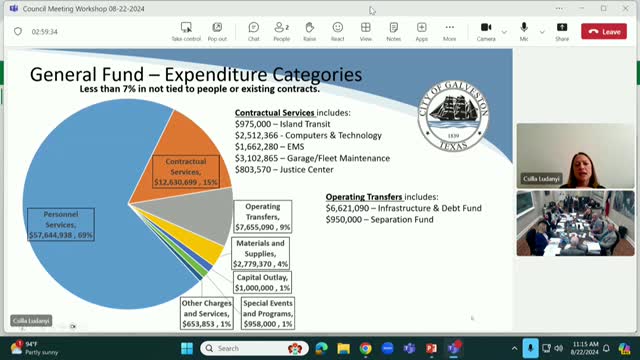
Task: Open the clock and calendar flyout
Action: click(x=585, y=348)
